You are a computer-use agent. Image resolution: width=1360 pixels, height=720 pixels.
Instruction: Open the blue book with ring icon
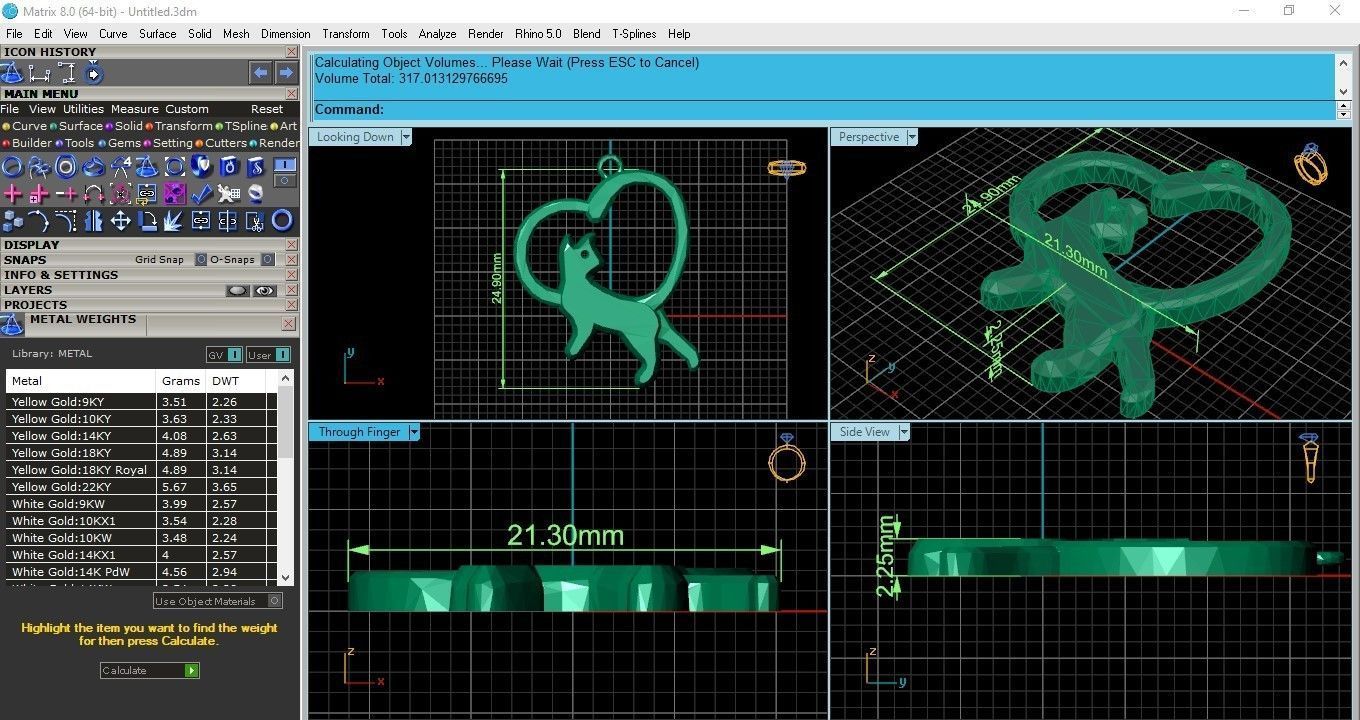point(228,166)
